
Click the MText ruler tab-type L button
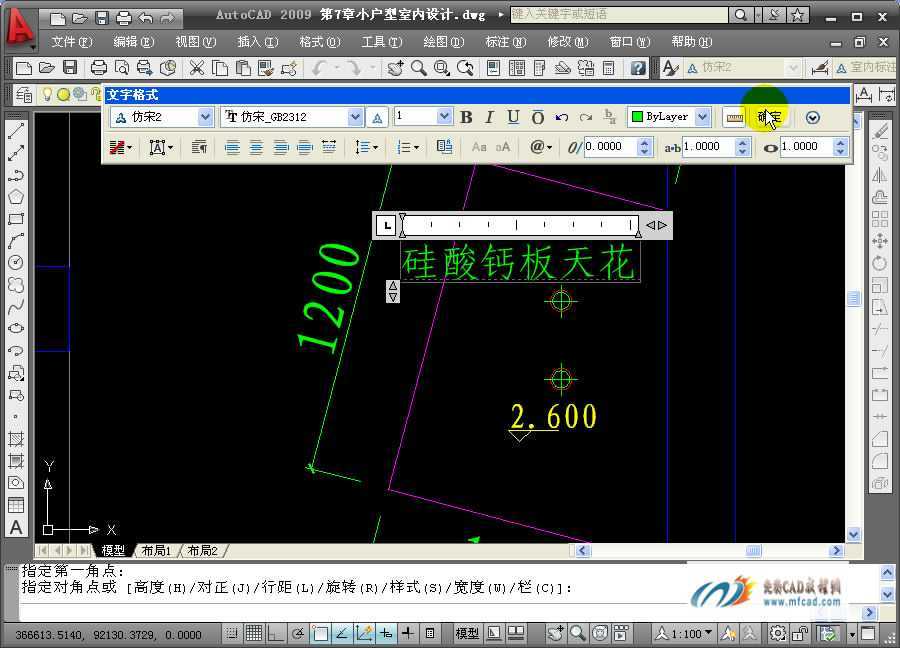click(x=387, y=226)
